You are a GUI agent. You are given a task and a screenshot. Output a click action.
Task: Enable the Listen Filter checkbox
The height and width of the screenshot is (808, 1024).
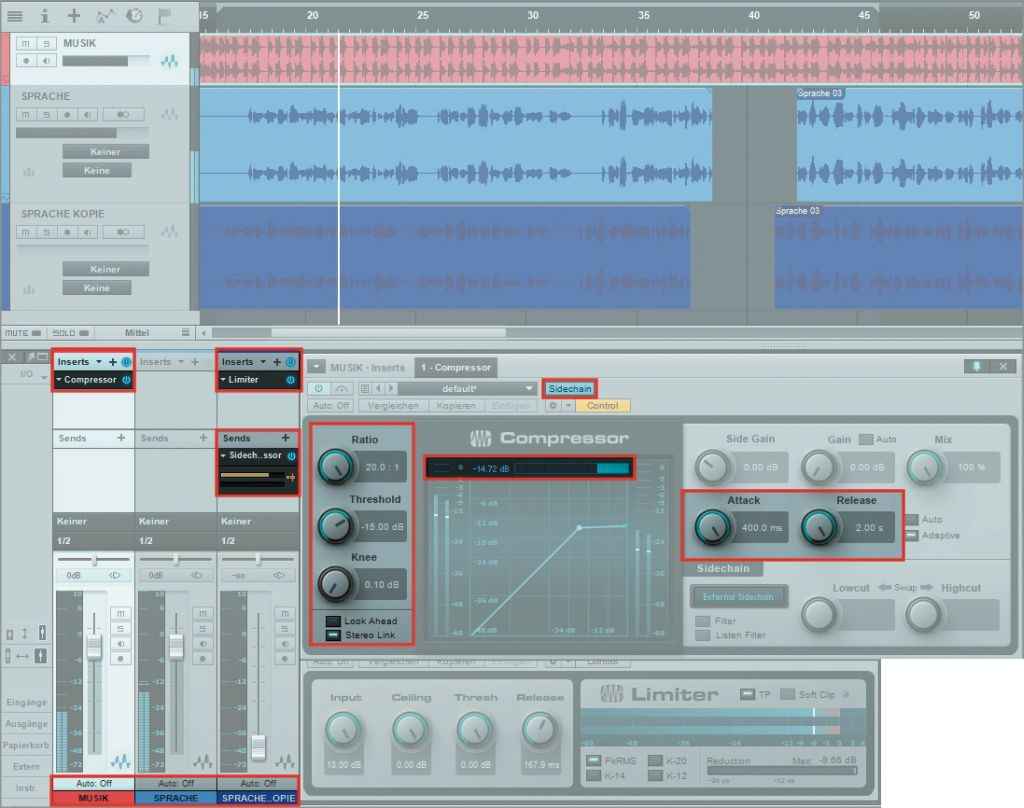tap(703, 635)
